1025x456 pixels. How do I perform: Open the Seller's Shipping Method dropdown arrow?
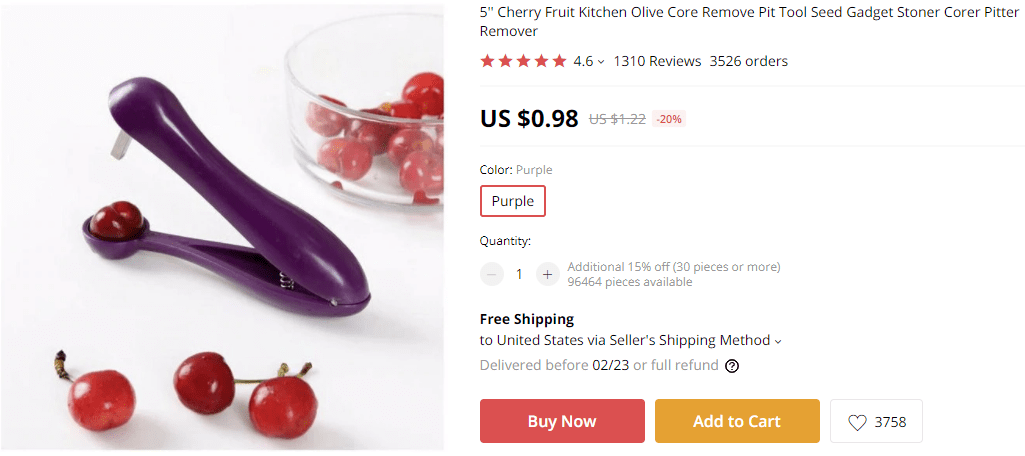coord(778,341)
